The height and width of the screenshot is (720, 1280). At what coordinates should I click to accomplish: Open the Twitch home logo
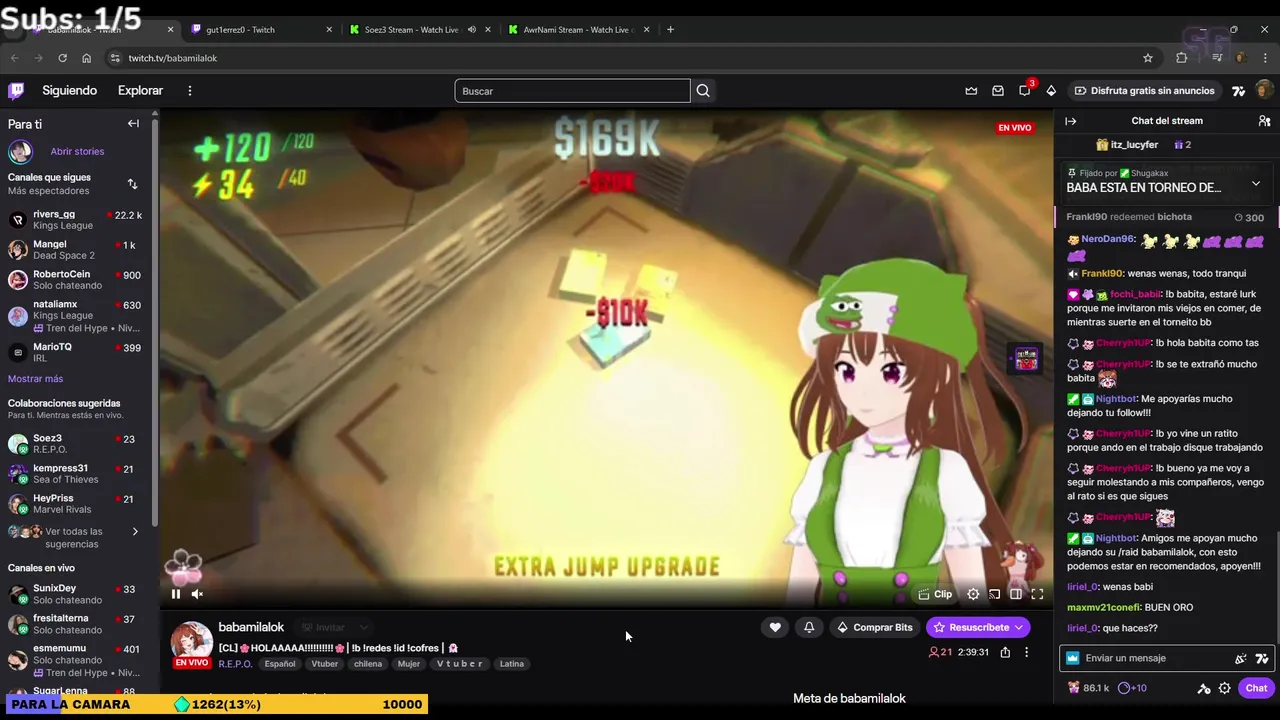(16, 91)
